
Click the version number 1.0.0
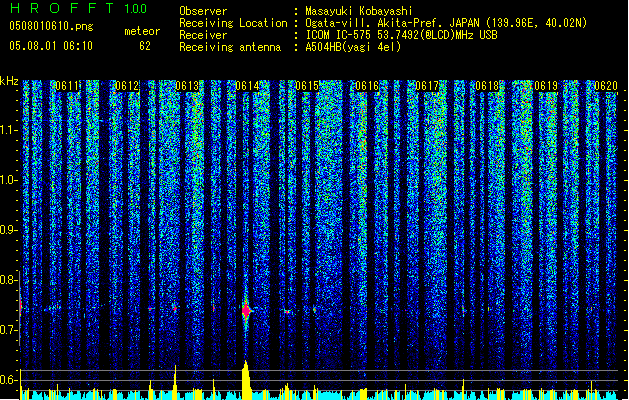point(135,8)
